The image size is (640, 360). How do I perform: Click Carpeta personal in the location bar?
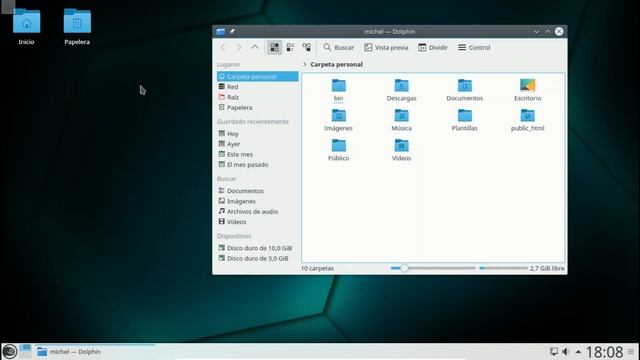[336, 64]
